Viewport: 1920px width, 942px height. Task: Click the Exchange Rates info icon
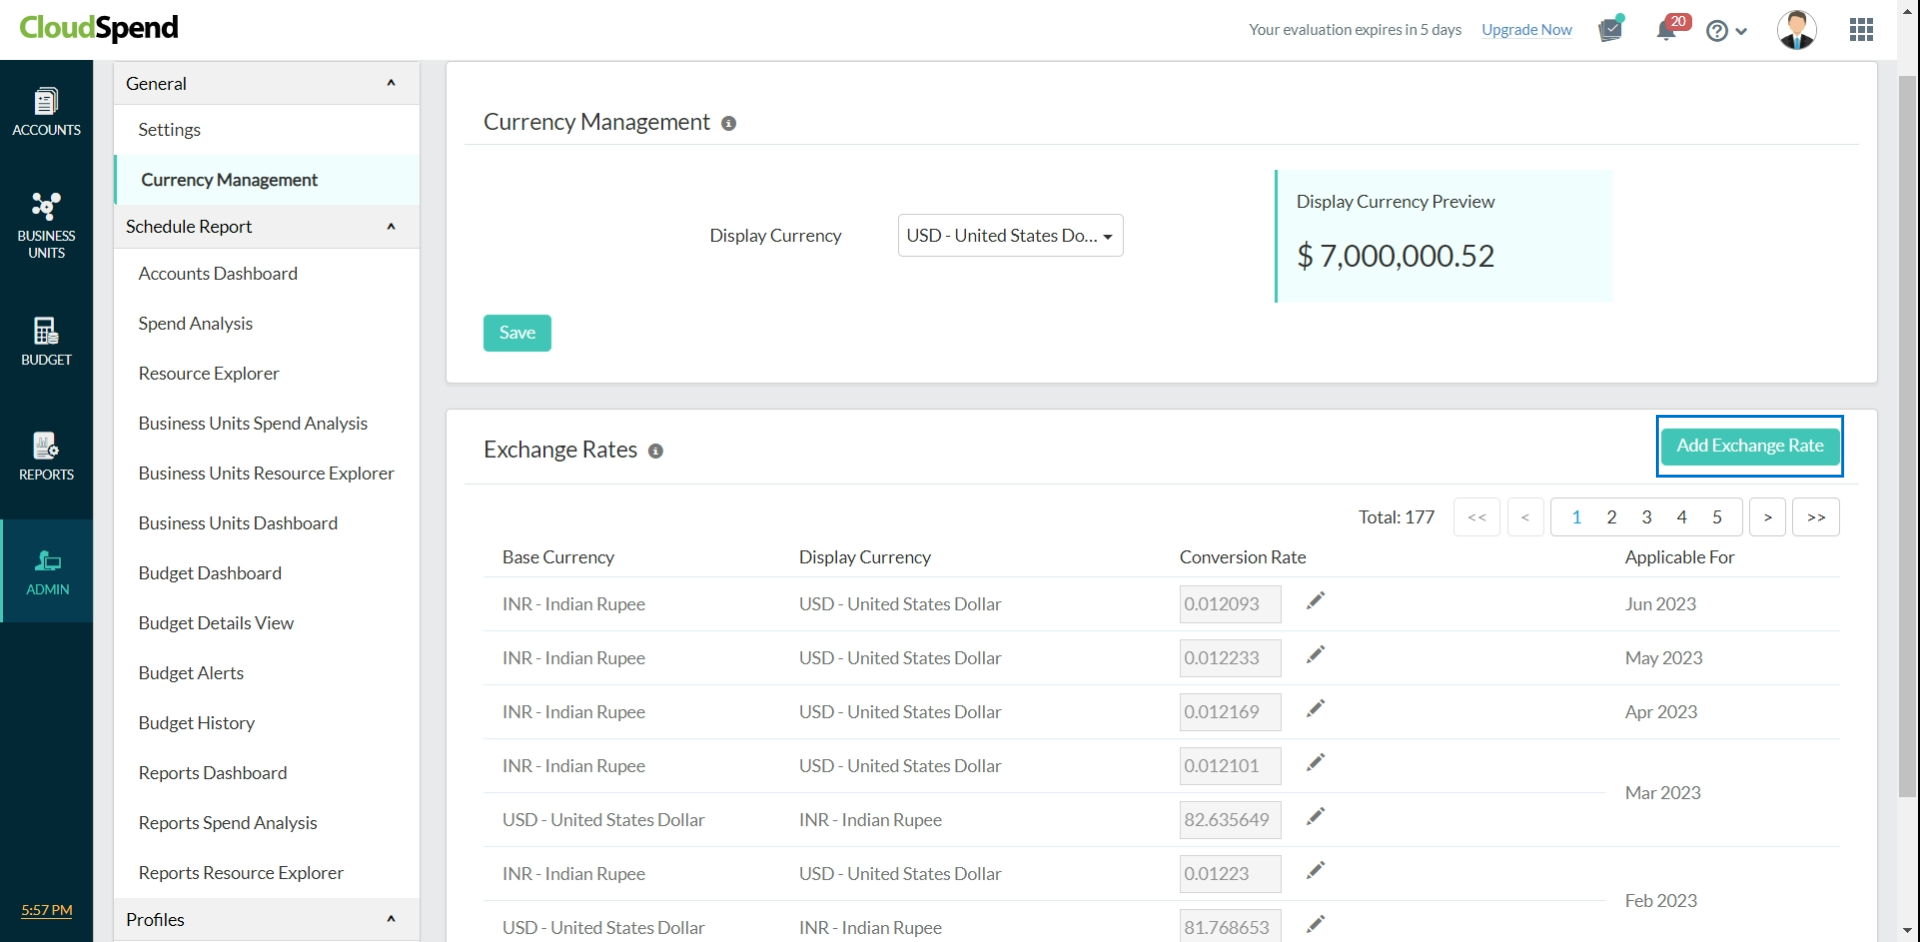(x=656, y=452)
